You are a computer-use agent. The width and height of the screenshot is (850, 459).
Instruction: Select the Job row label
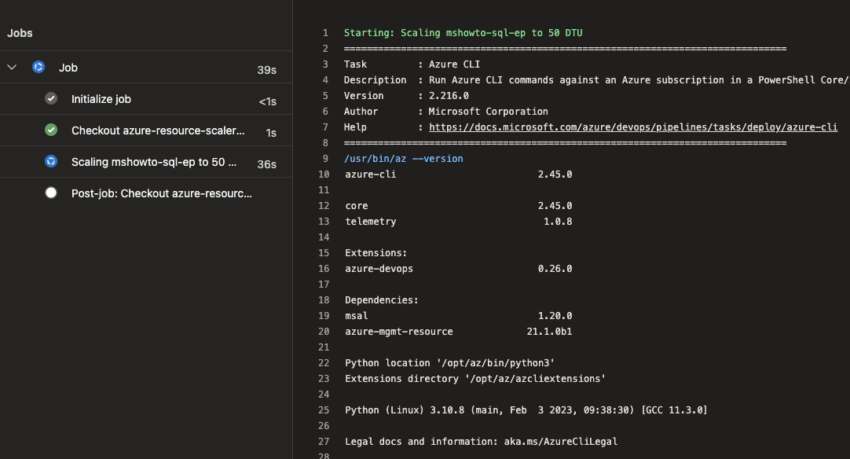tap(68, 68)
